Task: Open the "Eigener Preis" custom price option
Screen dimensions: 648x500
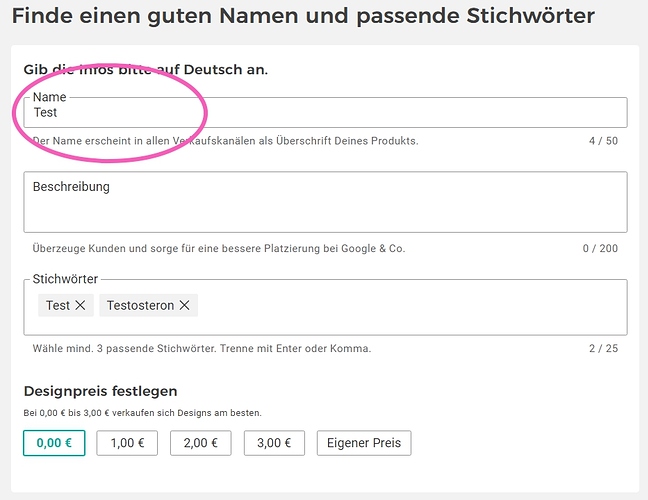Action: point(363,443)
